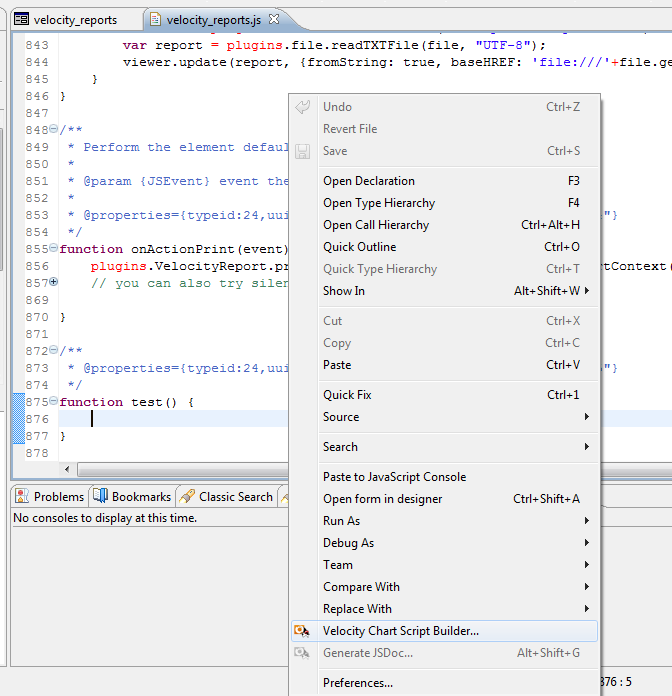Collapse the onActionPrint function at line 855
Screen dimensions: 672x696
coord(53,248)
